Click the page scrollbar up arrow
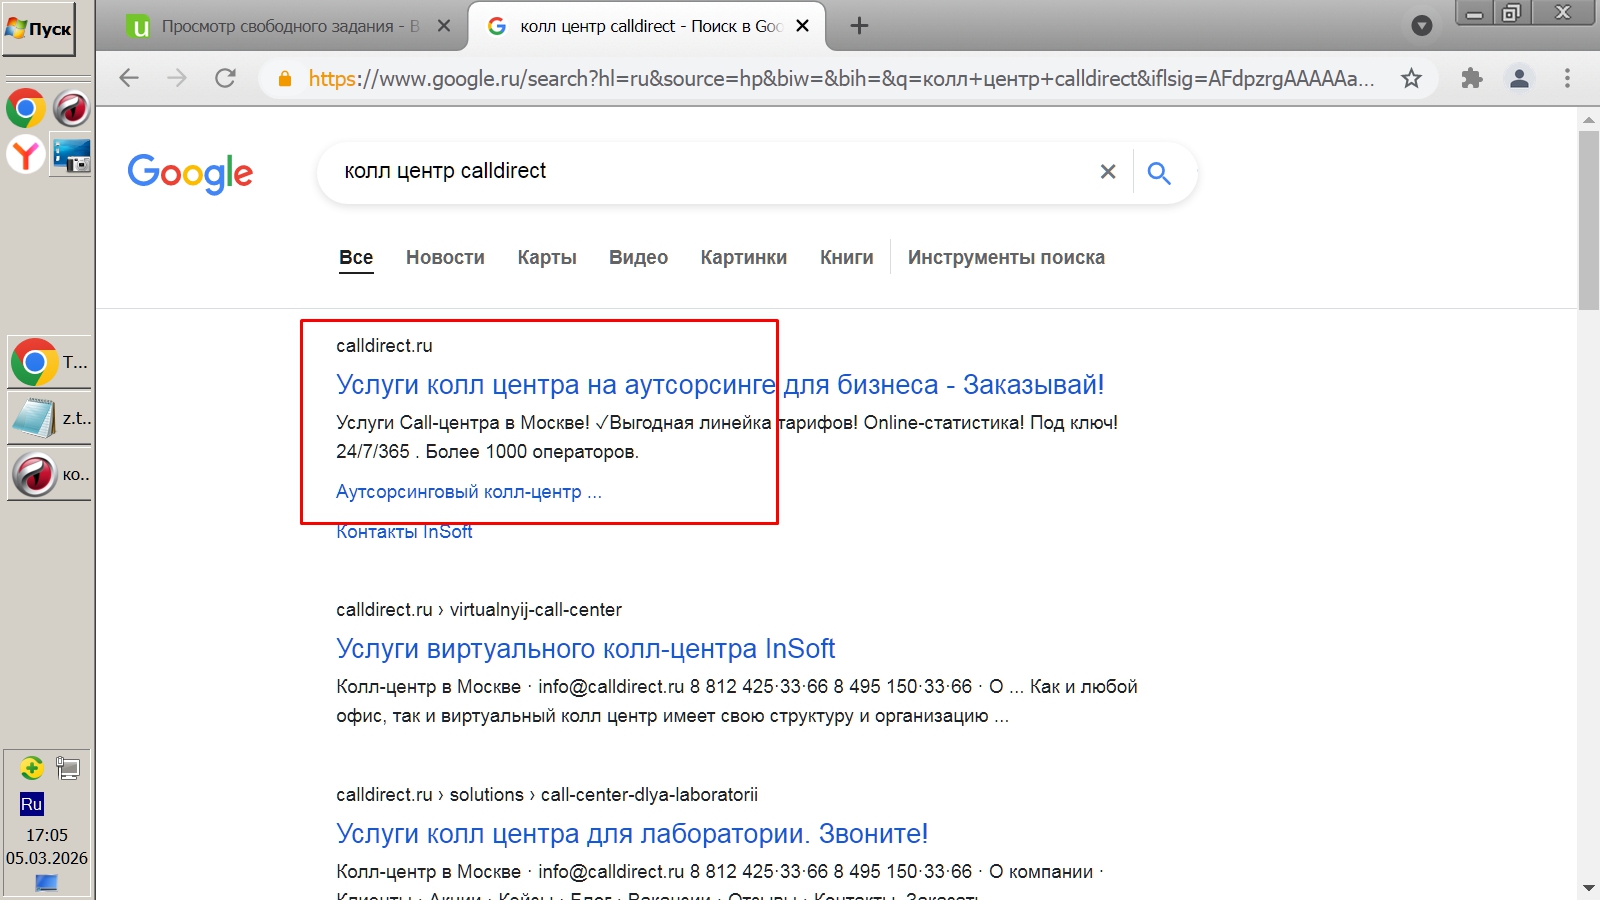The image size is (1600, 900). coord(1589,120)
